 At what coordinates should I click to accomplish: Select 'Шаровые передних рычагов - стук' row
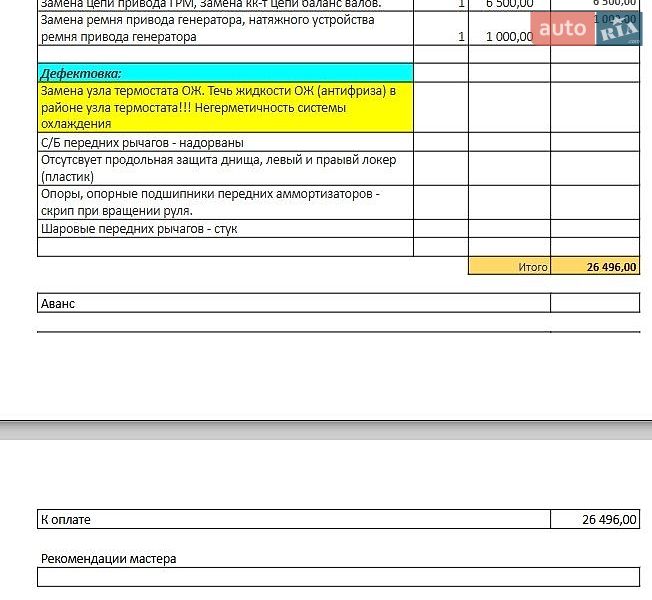(x=225, y=229)
